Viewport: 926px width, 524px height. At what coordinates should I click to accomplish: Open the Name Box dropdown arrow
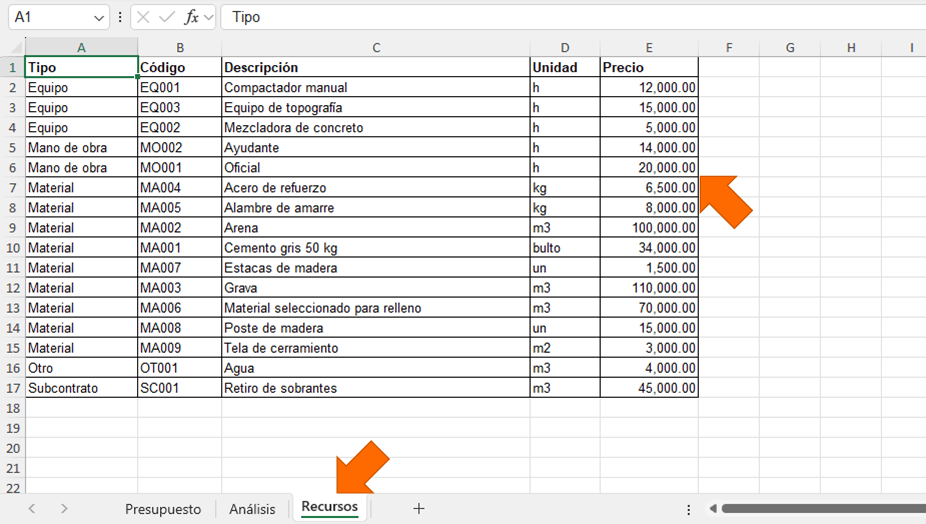click(x=98, y=18)
